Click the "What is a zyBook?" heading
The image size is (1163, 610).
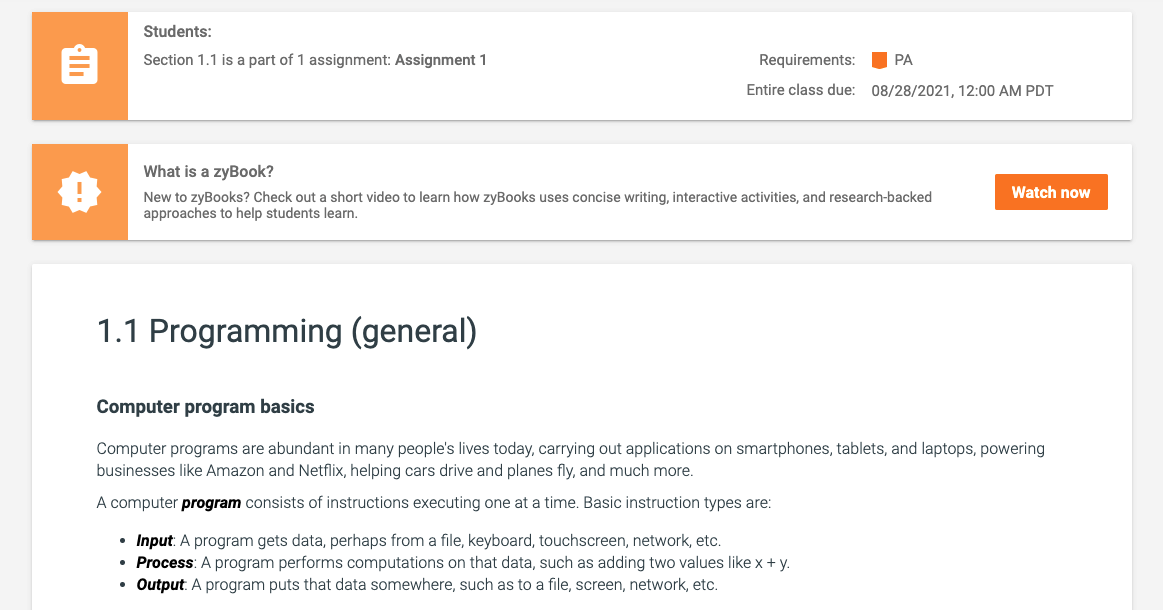tap(208, 171)
